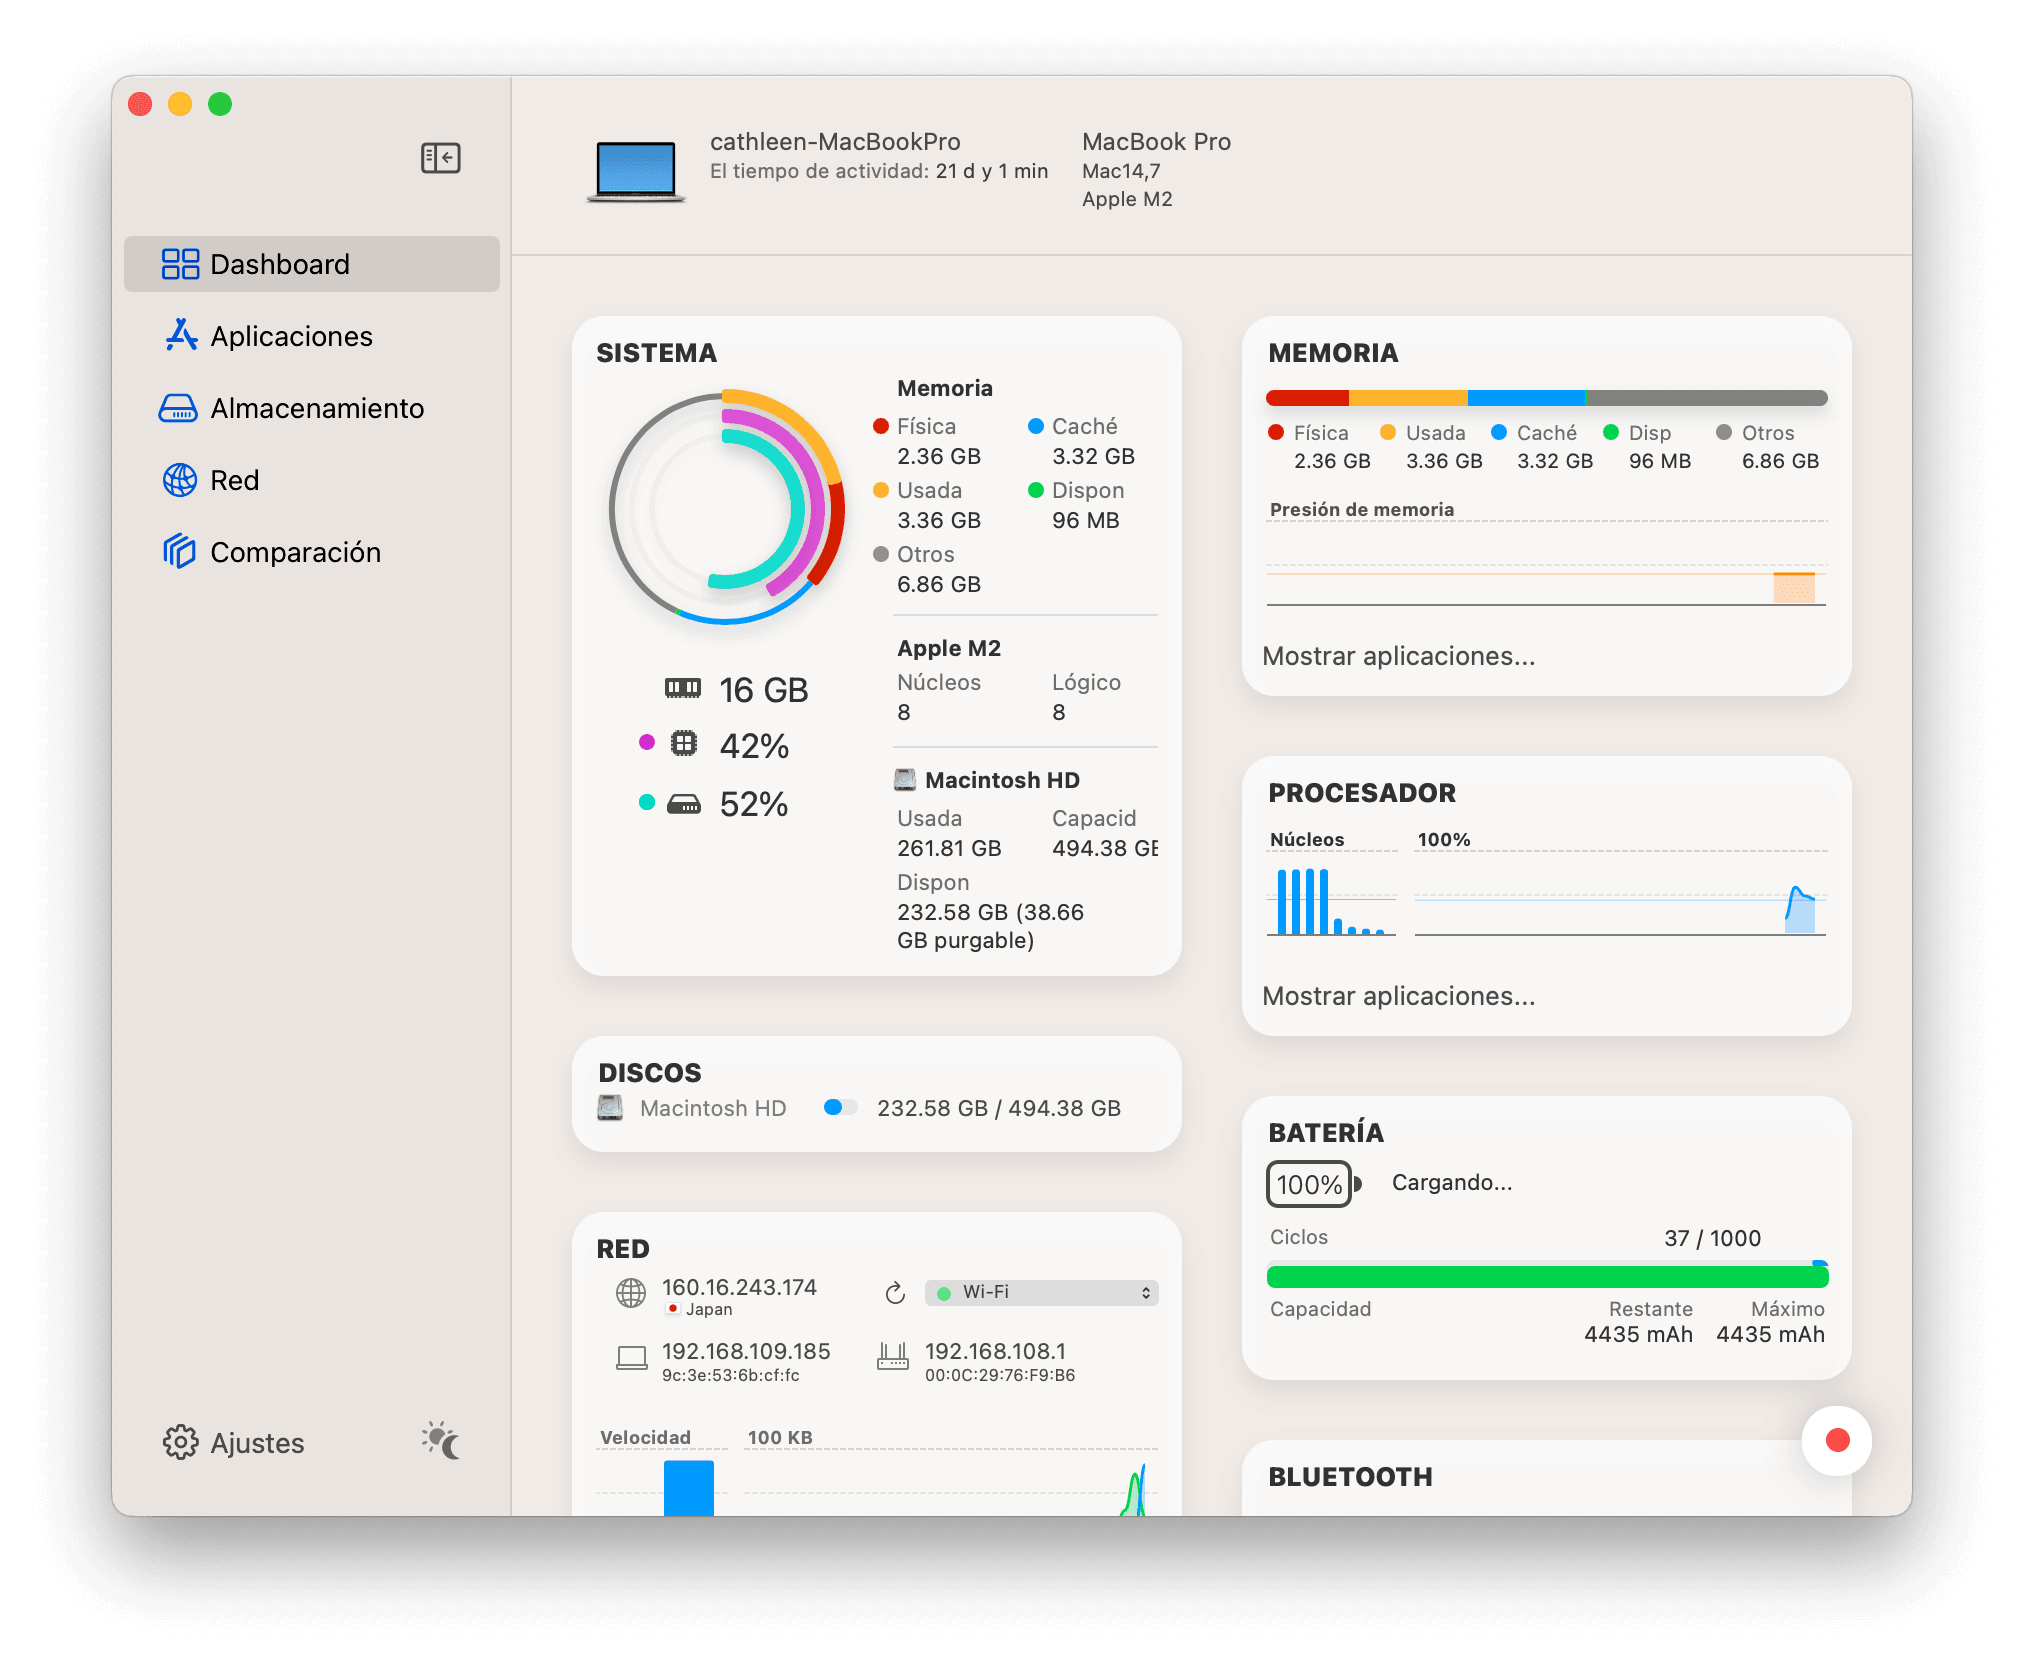Viewport: 2024px width, 1664px height.
Task: Click the gateway IP 192.168.108.1
Action: (x=995, y=1351)
